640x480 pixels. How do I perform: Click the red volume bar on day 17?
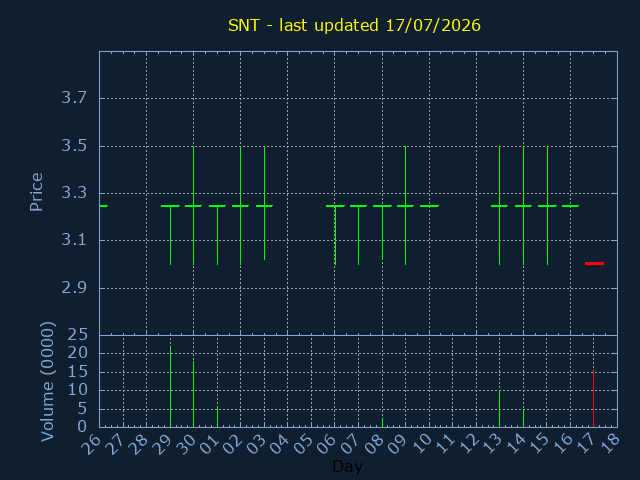pos(593,399)
